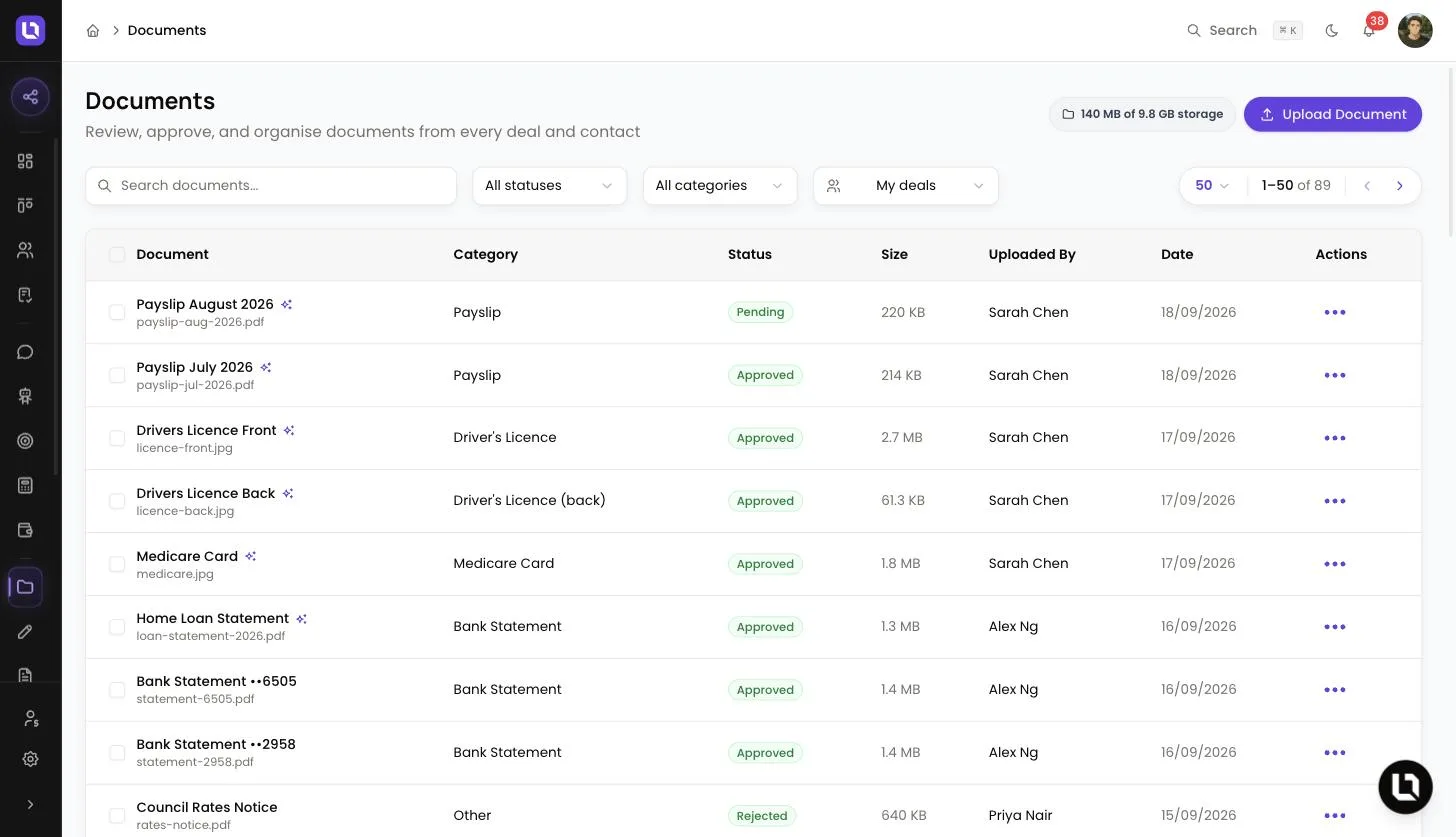Open the kanban board icon in sidebar
The height and width of the screenshot is (837, 1456).
click(26, 205)
